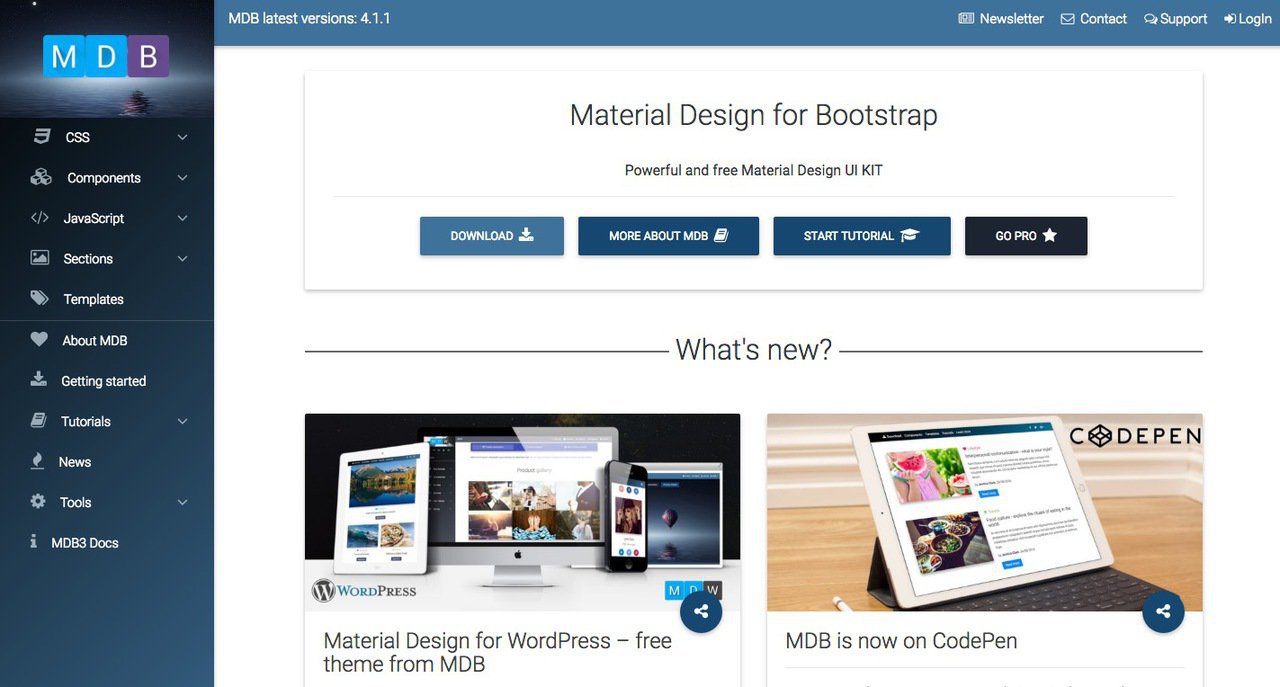Screen dimensions: 1280x687
Task: Click the Support chat bubbles icon
Action: [1151, 19]
